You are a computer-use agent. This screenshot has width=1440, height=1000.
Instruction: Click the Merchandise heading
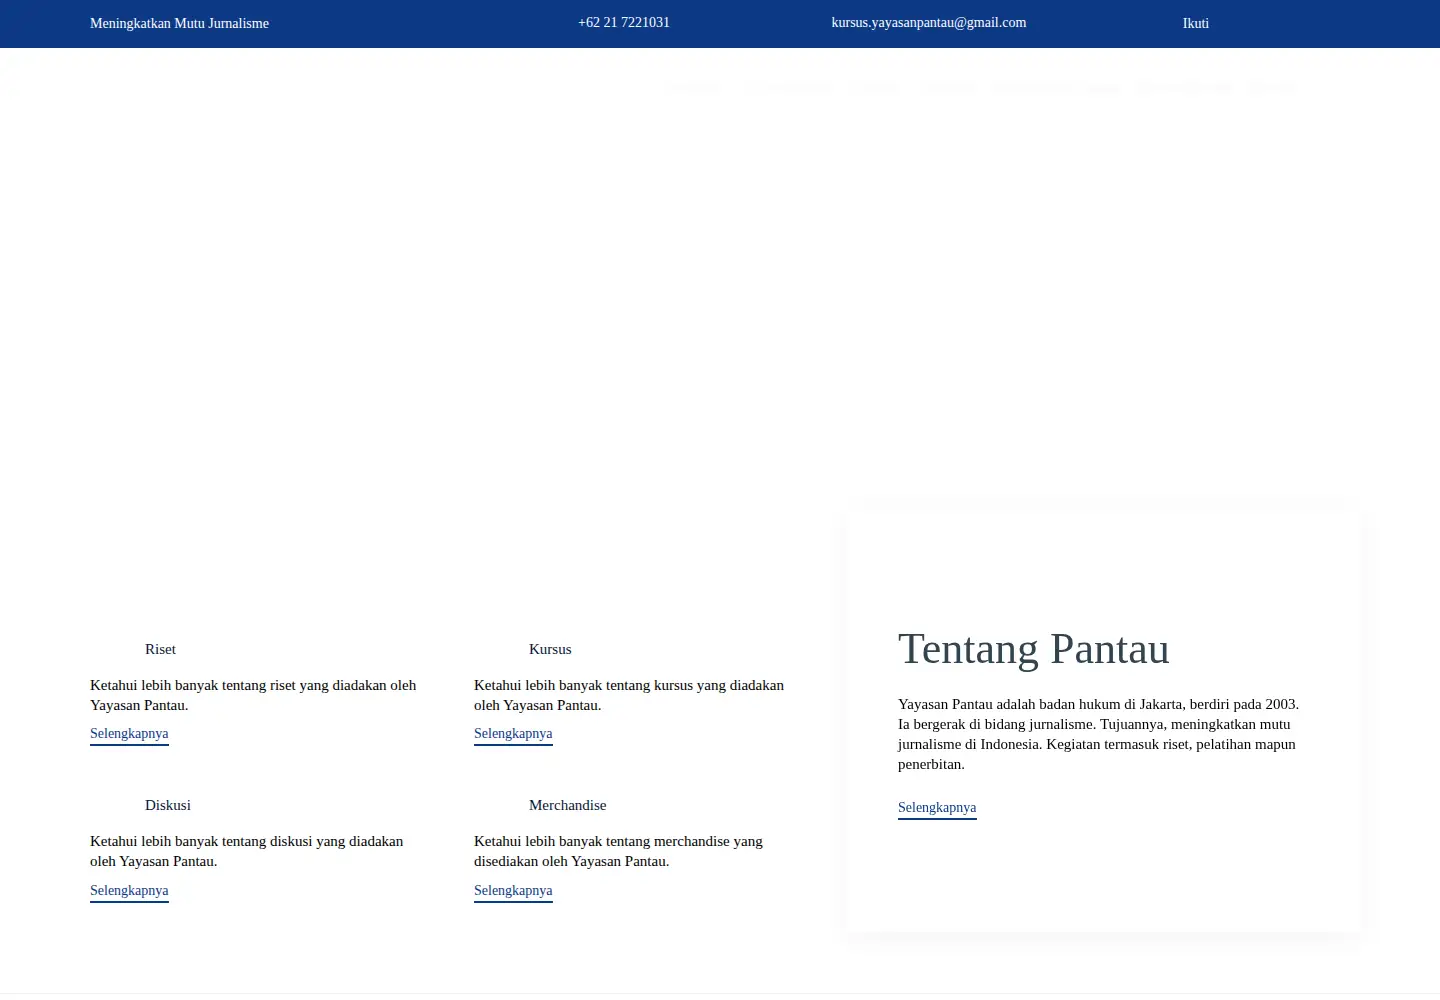pyautogui.click(x=568, y=805)
